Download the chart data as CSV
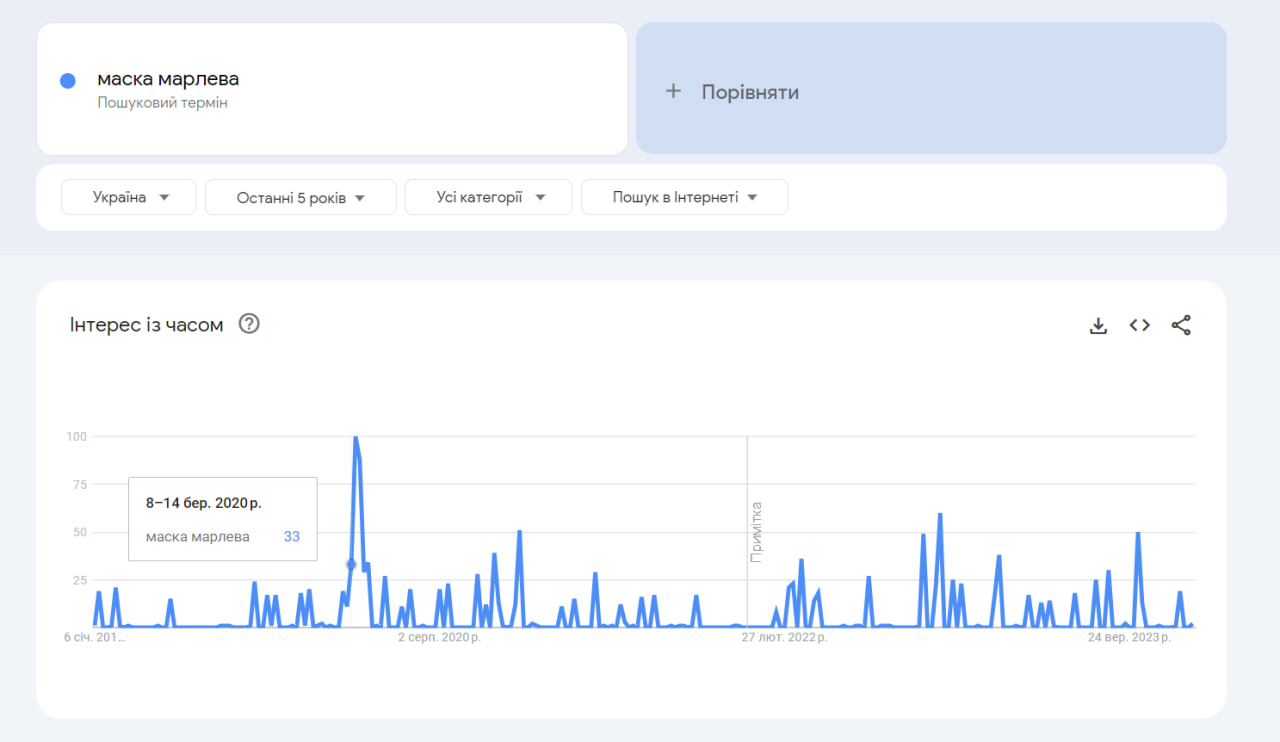 (x=1098, y=324)
